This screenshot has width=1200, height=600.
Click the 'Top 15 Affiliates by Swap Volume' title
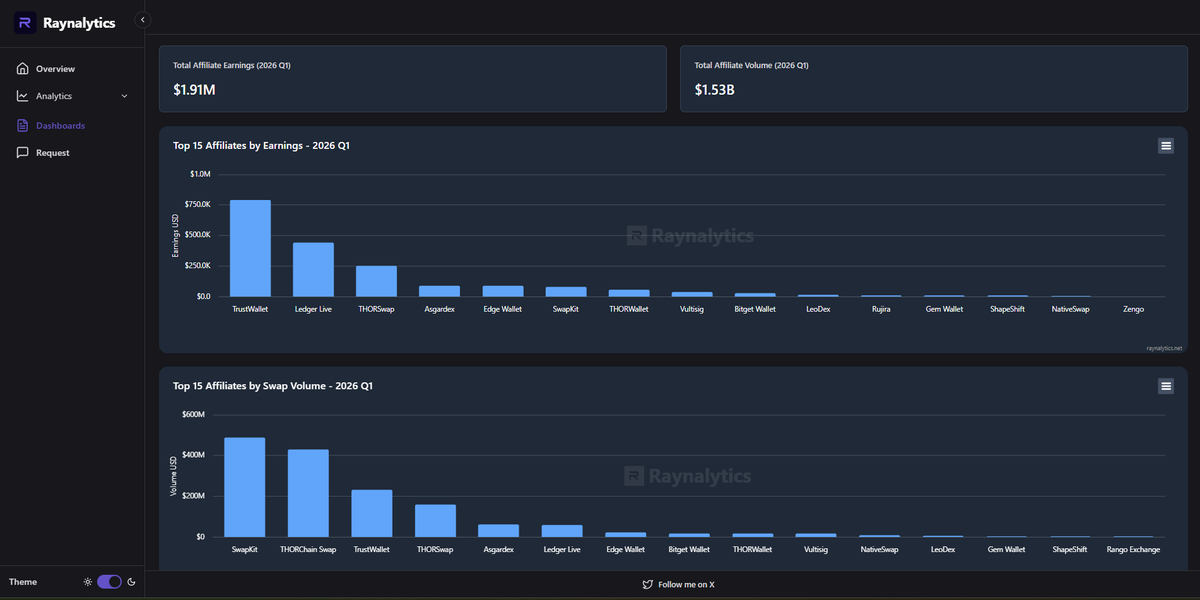(273, 386)
